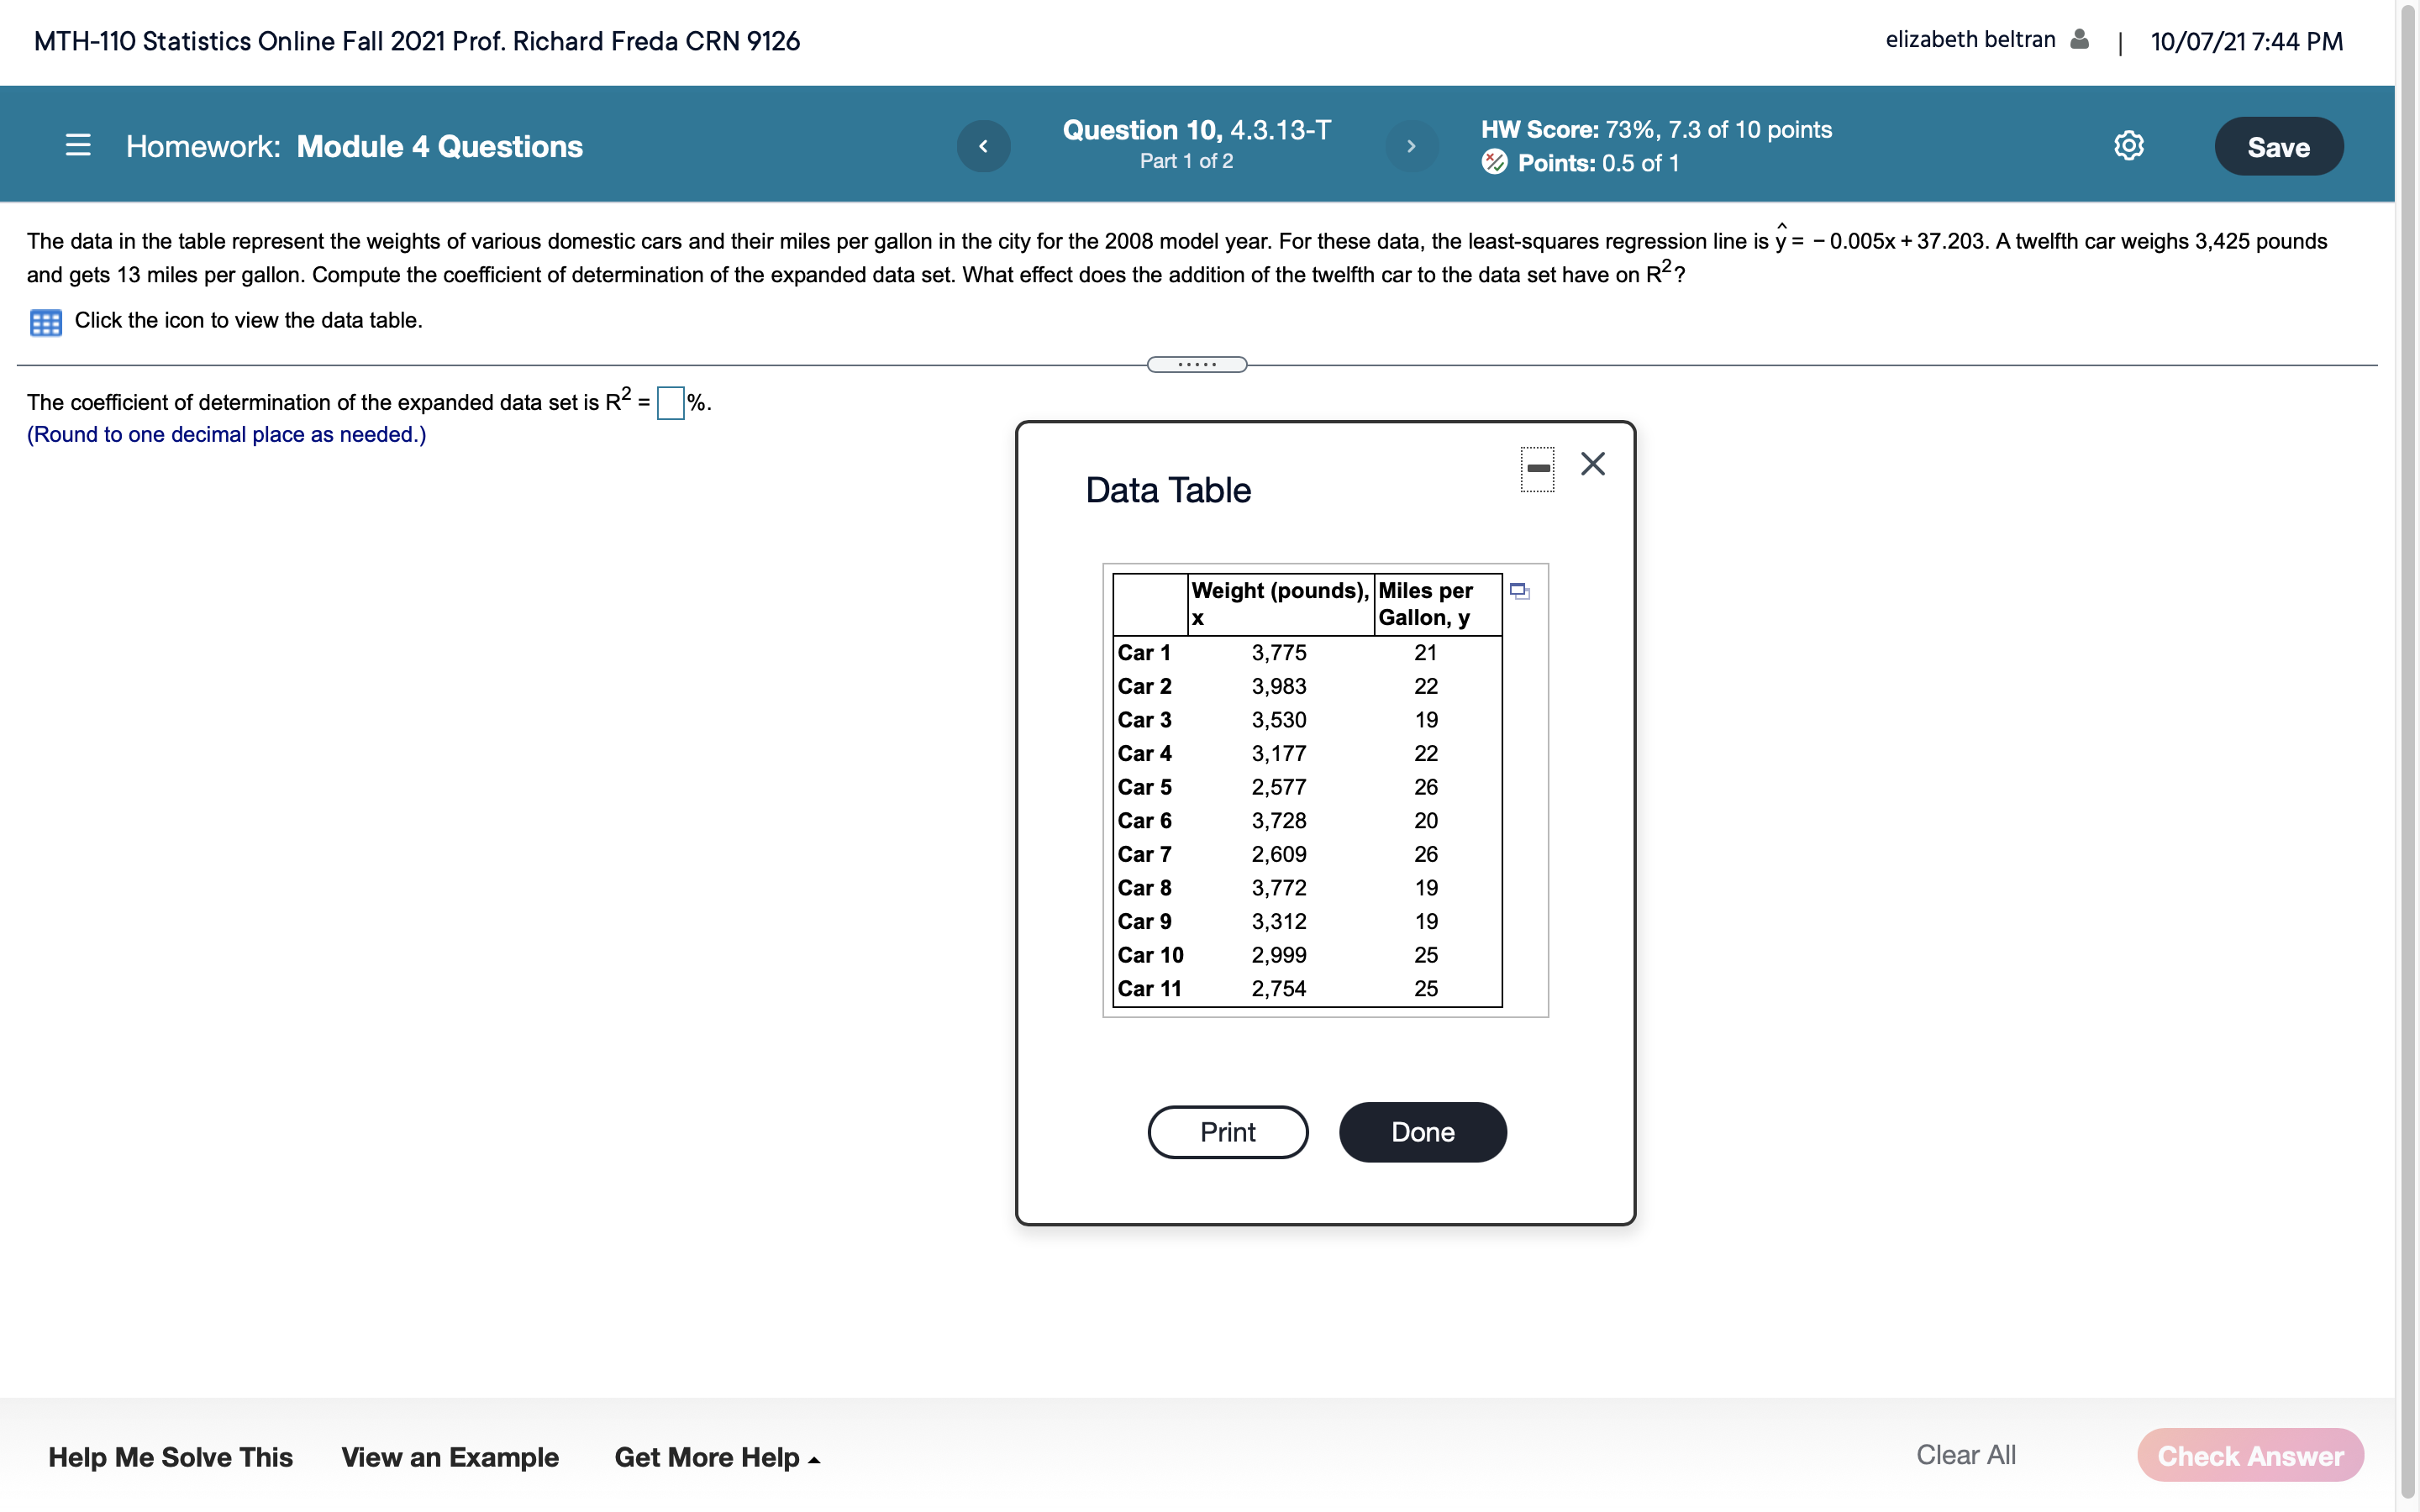Expand the Get More Help menu
This screenshot has height=1512, width=2420.
click(x=716, y=1457)
